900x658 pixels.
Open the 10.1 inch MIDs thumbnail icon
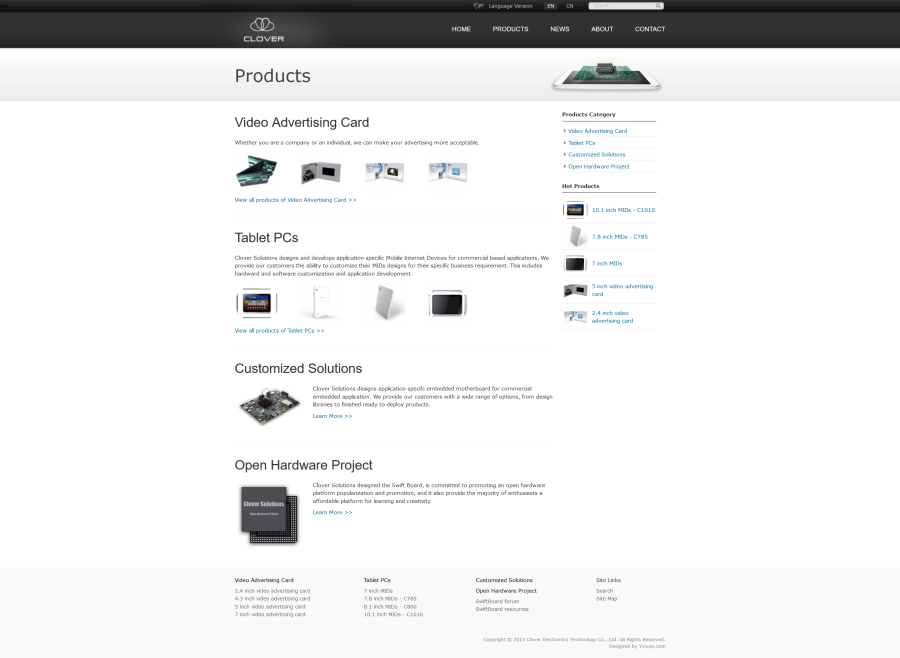click(x=574, y=210)
